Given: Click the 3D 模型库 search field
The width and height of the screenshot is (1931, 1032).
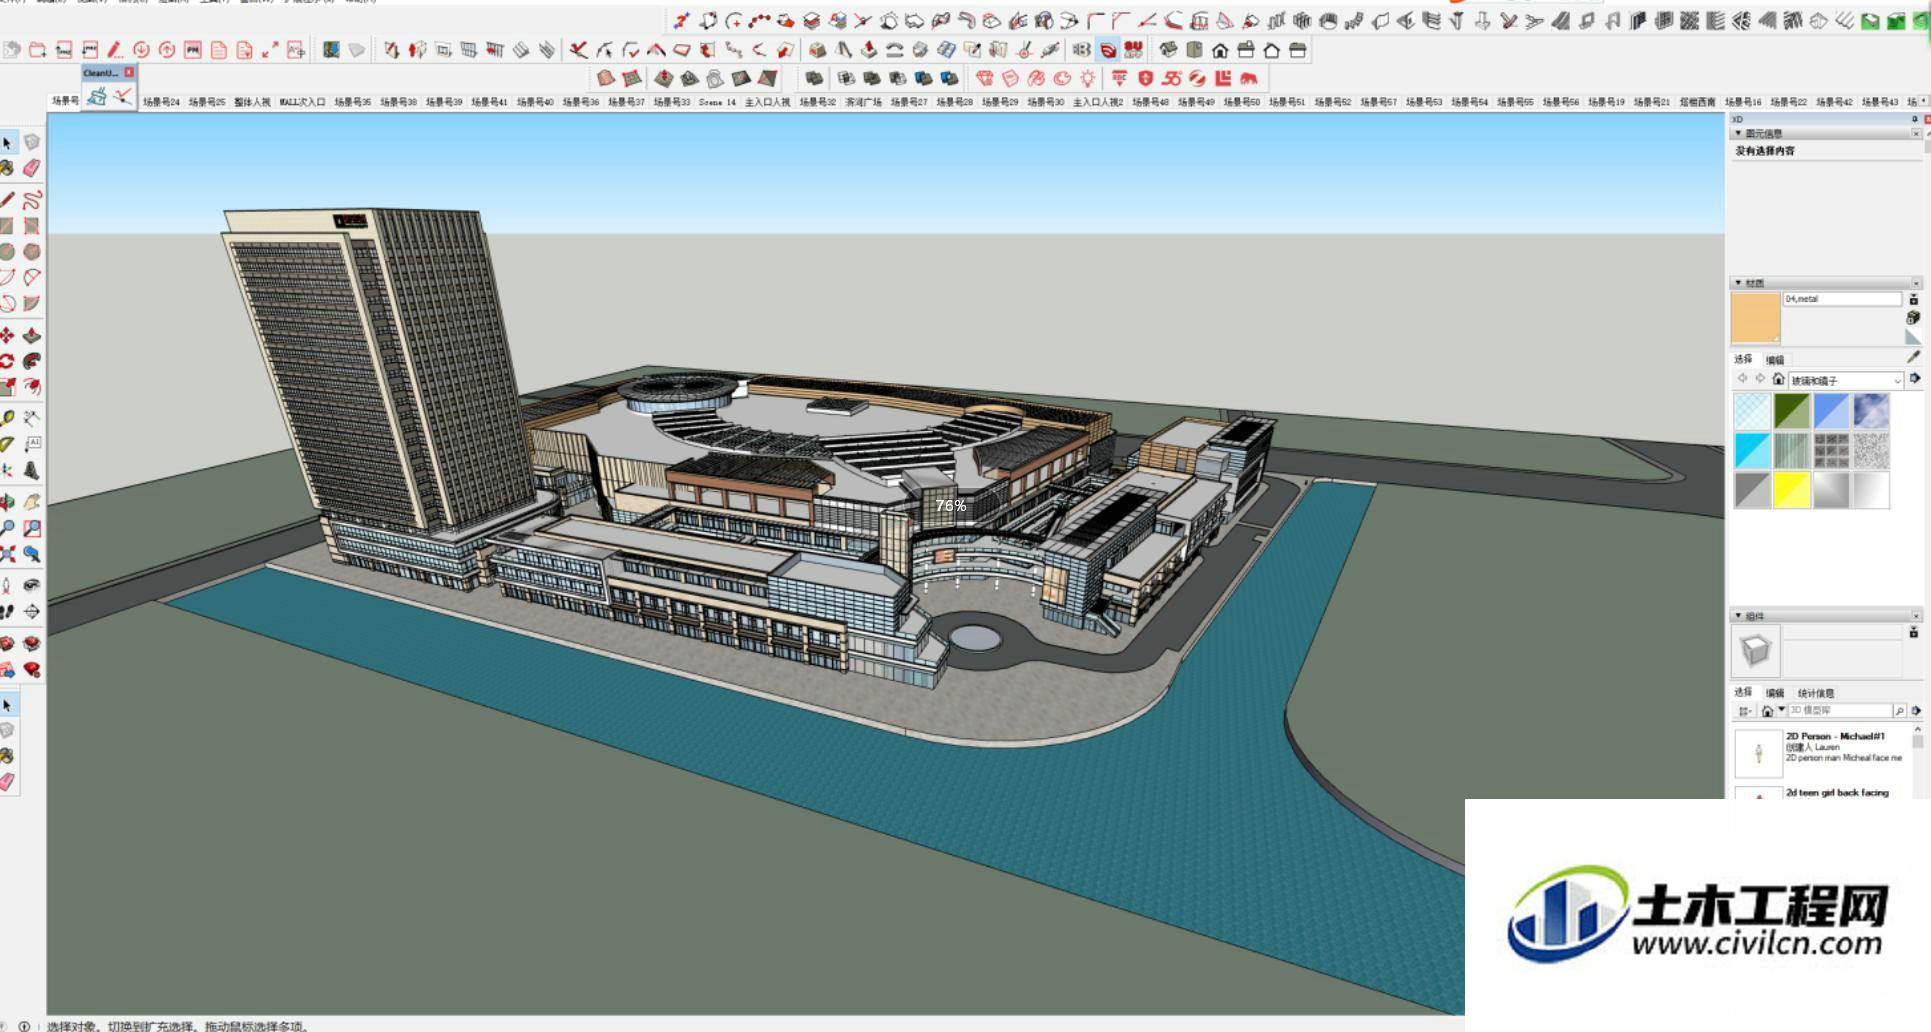Looking at the screenshot, I should (1839, 711).
